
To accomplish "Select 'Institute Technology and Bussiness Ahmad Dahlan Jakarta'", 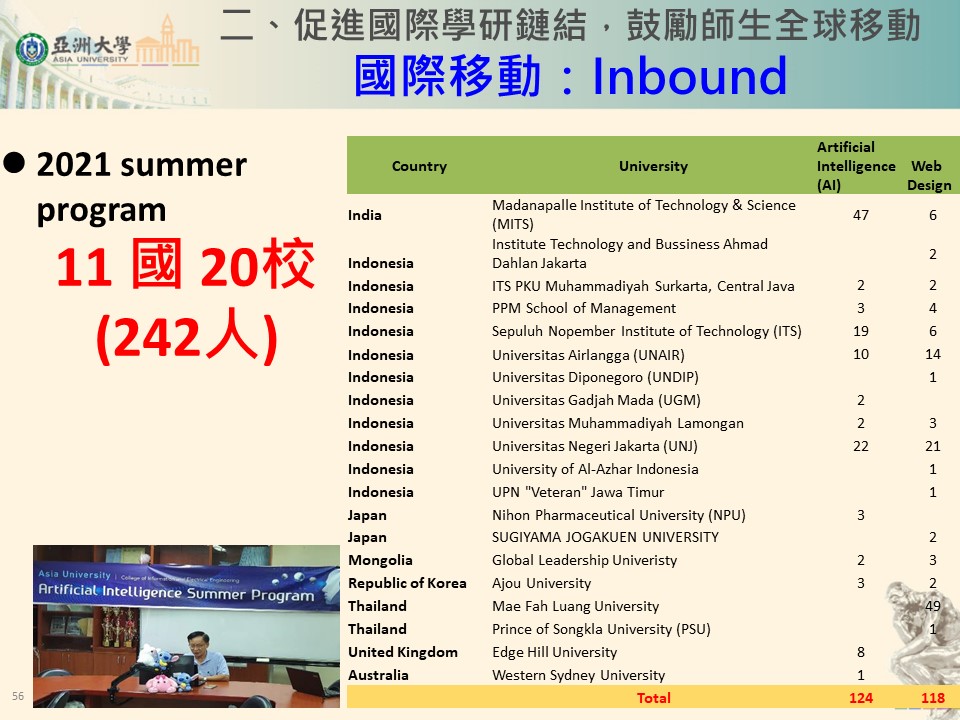I will point(629,253).
